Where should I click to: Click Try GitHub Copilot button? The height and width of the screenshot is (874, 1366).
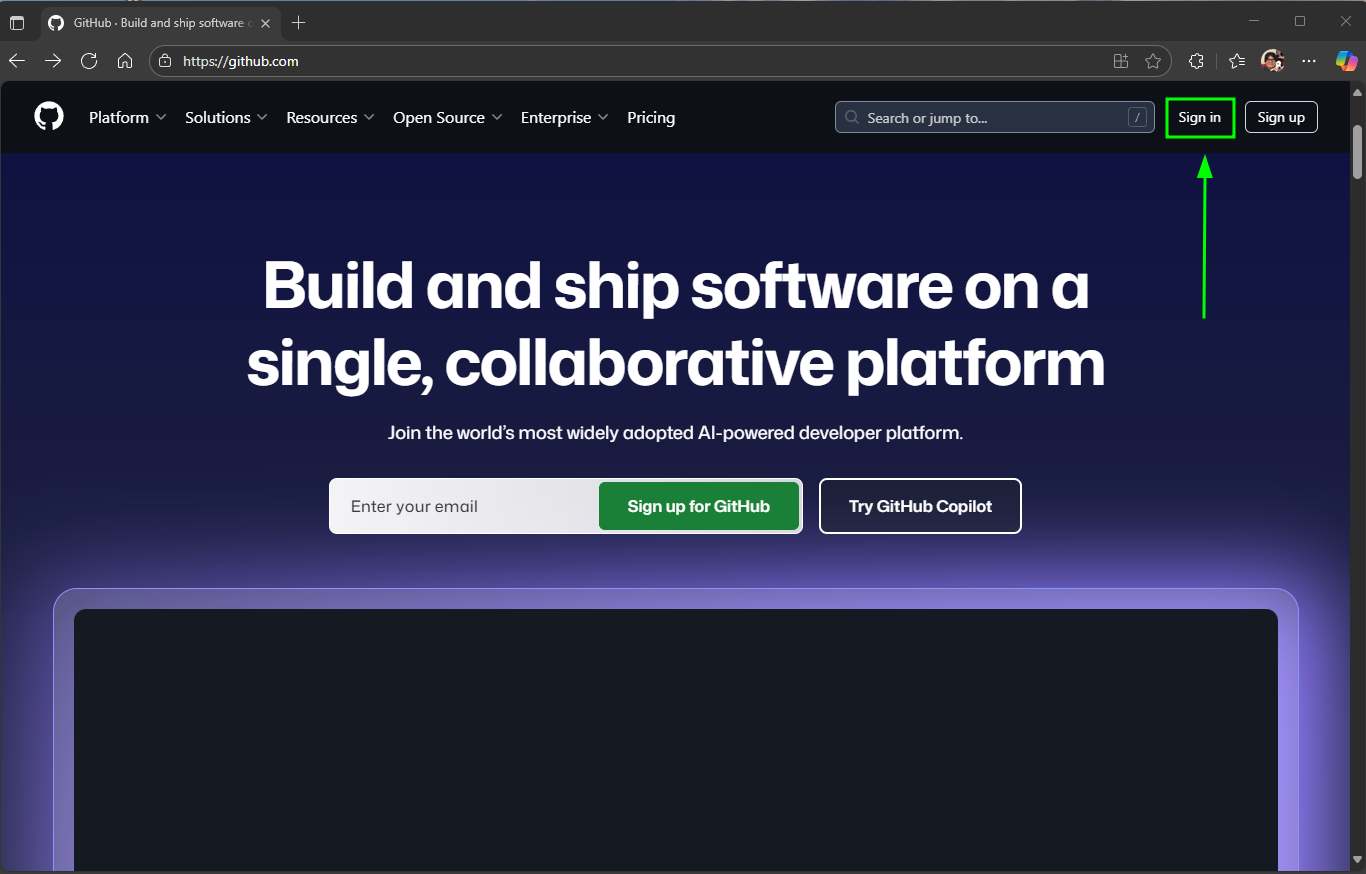click(920, 506)
